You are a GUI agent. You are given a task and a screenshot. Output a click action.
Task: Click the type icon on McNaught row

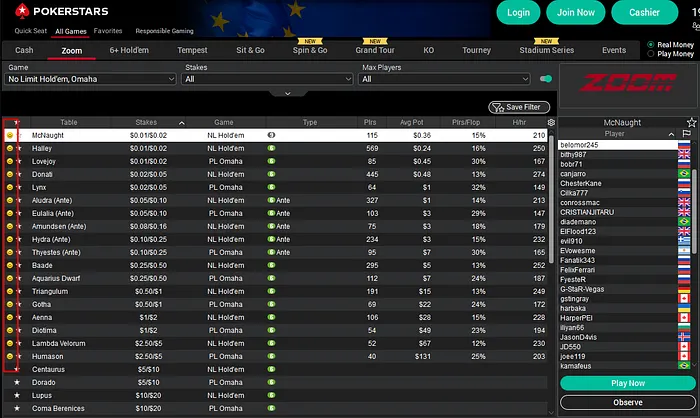[x=271, y=135]
